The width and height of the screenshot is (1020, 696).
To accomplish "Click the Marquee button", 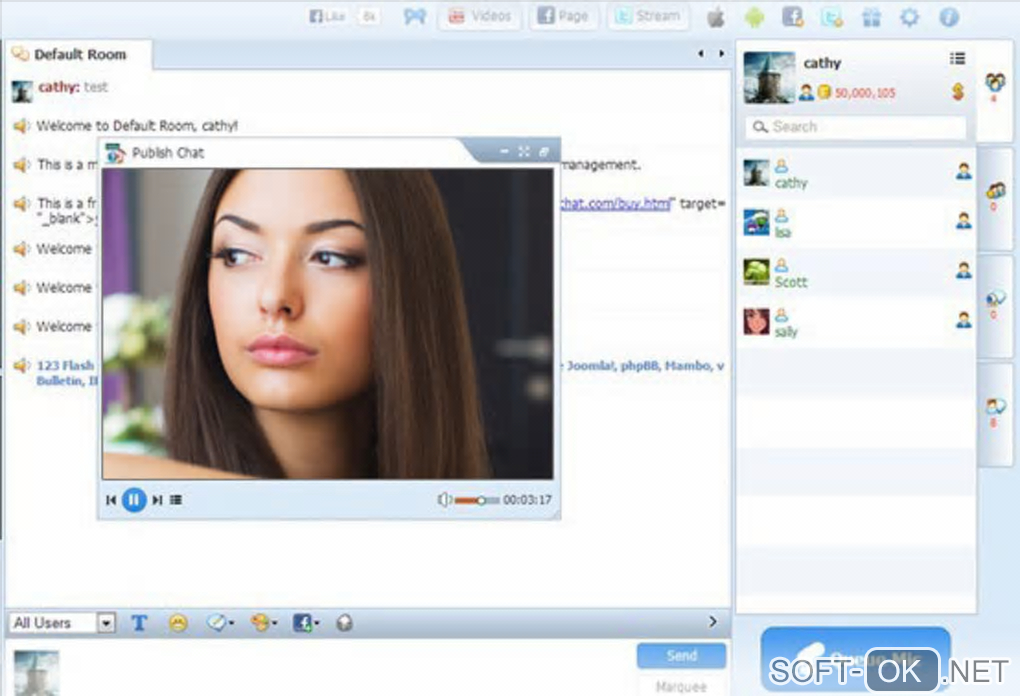I will tap(681, 686).
